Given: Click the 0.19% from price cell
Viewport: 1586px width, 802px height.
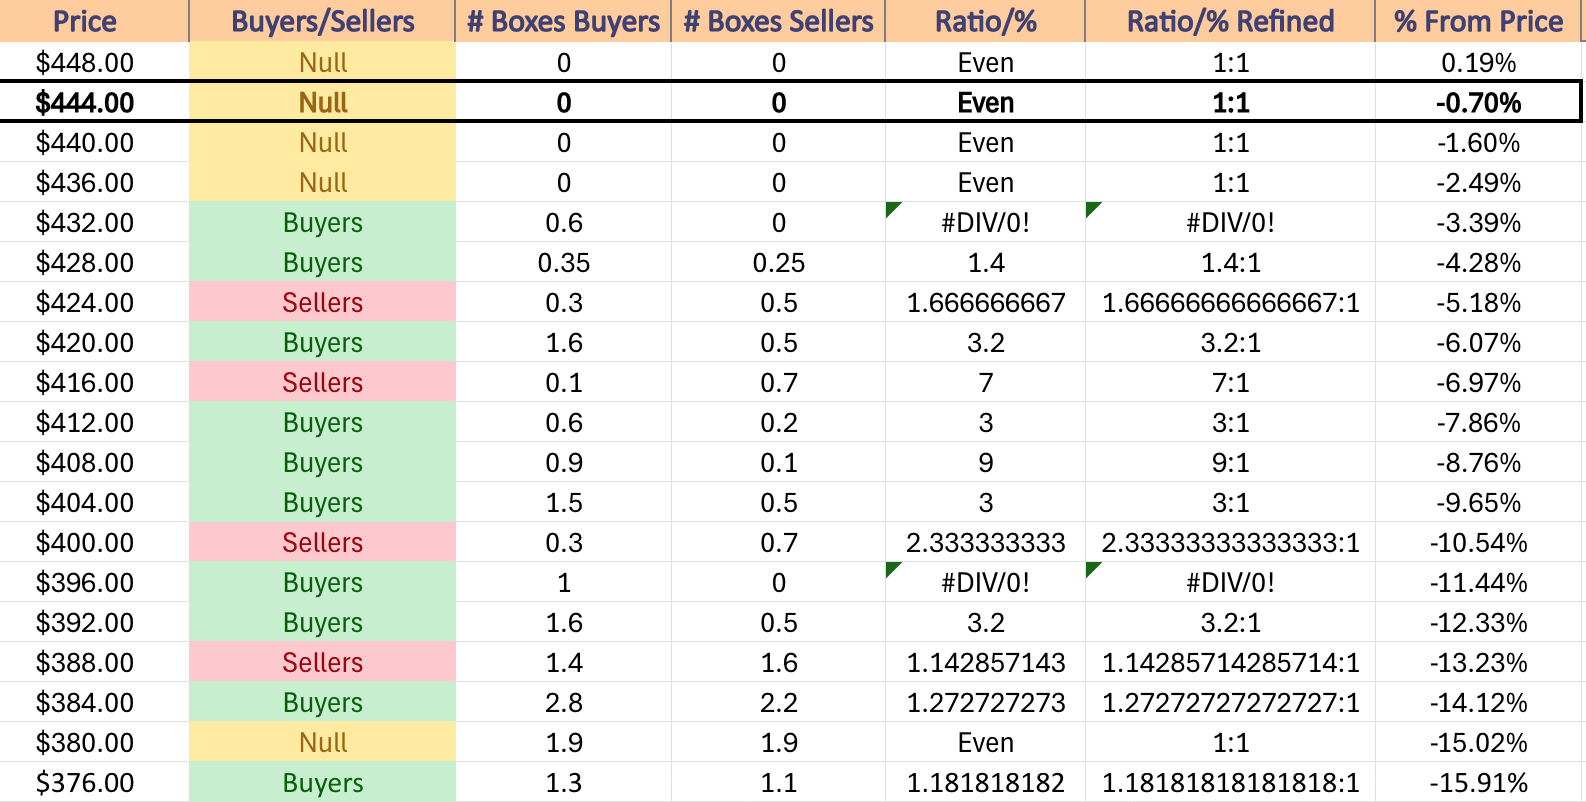Looking at the screenshot, I should tap(1478, 62).
